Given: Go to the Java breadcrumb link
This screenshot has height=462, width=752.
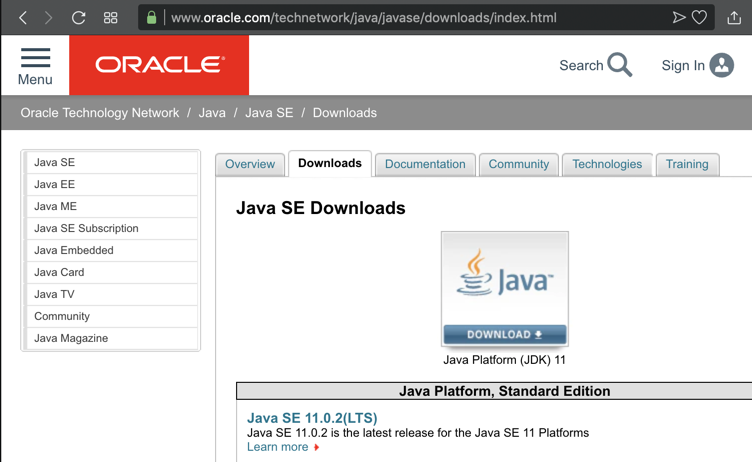Looking at the screenshot, I should tap(212, 113).
